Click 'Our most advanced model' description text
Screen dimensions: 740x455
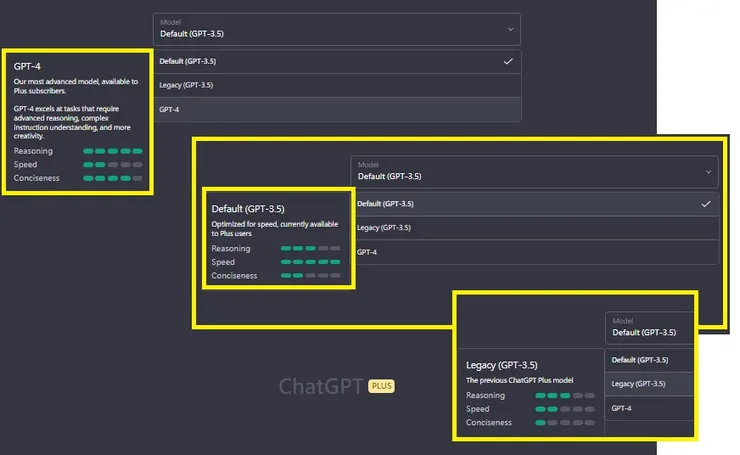click(76, 86)
